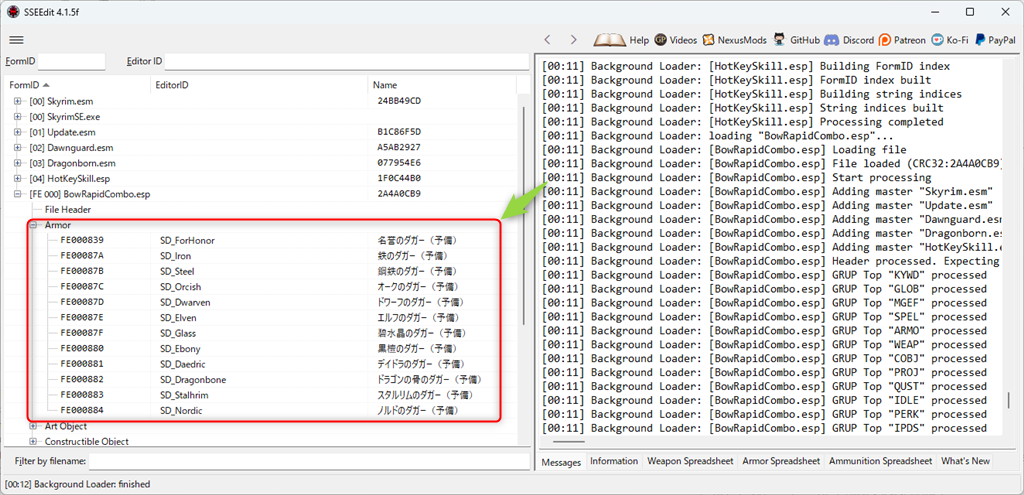This screenshot has height=495, width=1024.
Task: Click the Discord logo icon
Action: click(831, 40)
